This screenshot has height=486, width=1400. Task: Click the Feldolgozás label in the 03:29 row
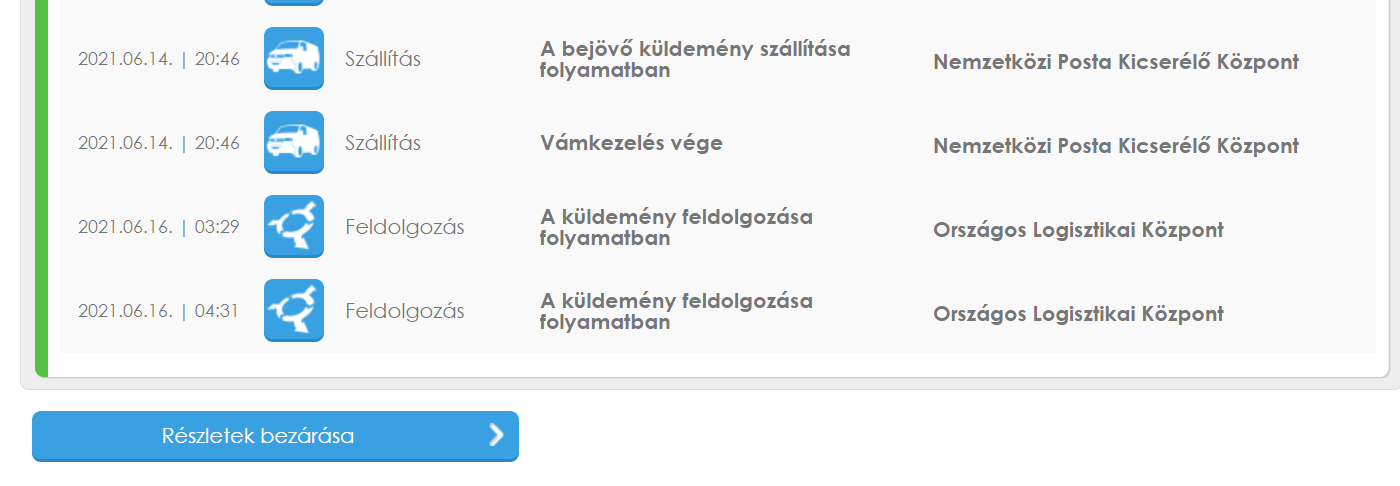click(x=405, y=227)
